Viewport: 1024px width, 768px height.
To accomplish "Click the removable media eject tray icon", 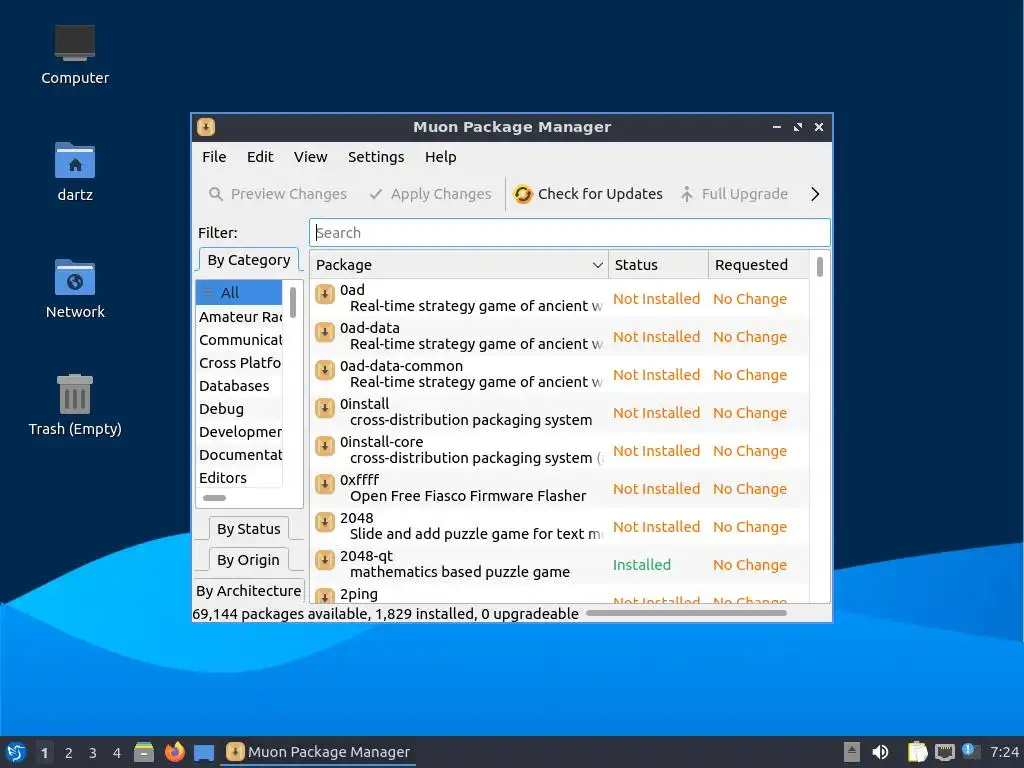I will 851,752.
